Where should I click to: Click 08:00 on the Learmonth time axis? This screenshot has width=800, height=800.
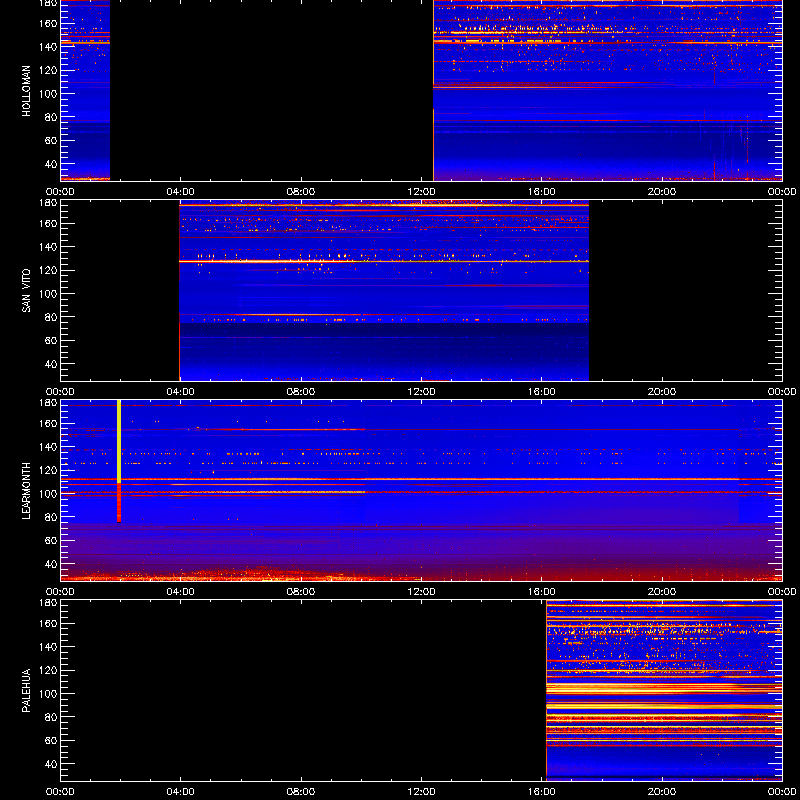point(301,592)
